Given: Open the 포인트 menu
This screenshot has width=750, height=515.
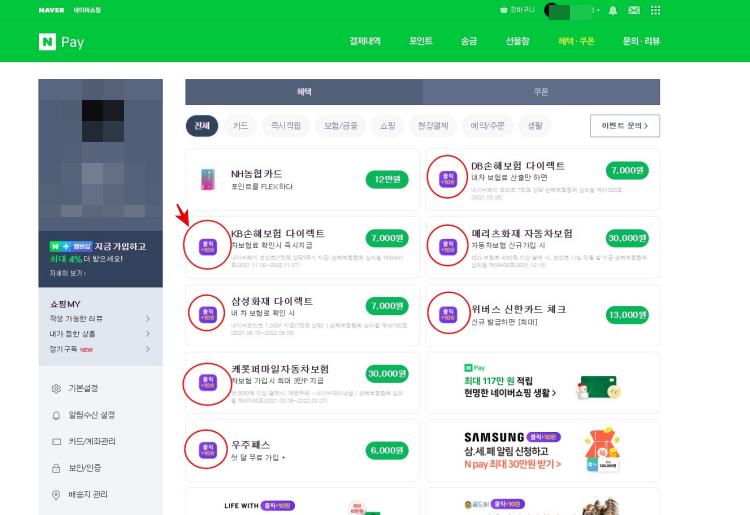Looking at the screenshot, I should 421,41.
